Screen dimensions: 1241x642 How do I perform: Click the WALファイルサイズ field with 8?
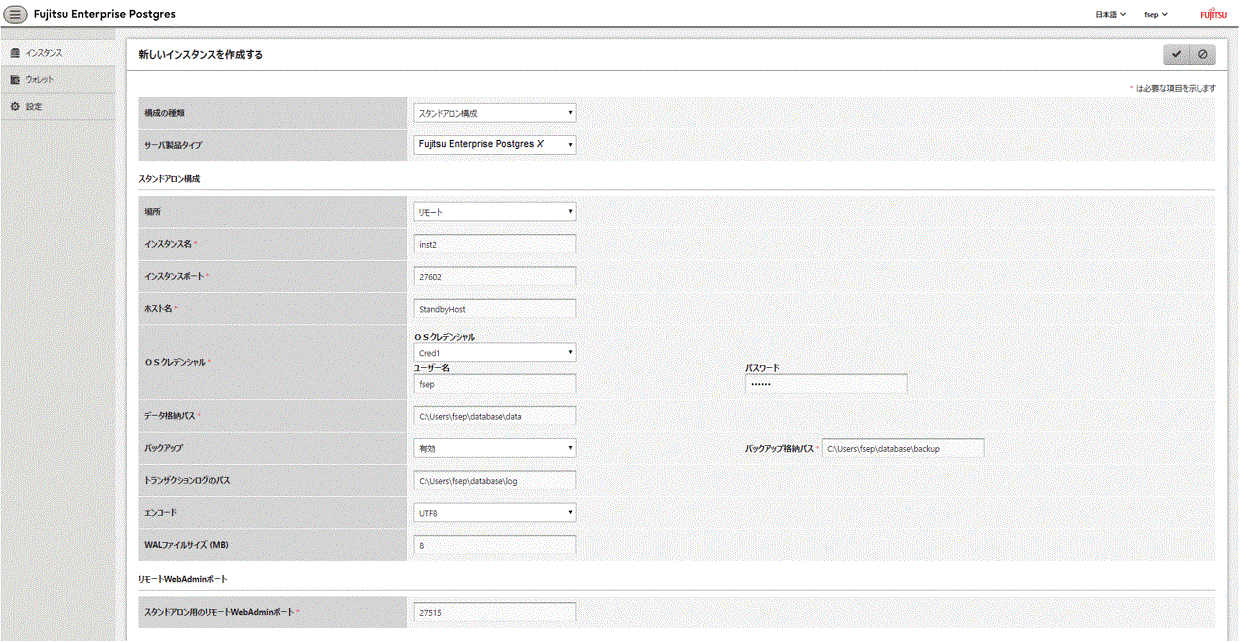click(495, 545)
